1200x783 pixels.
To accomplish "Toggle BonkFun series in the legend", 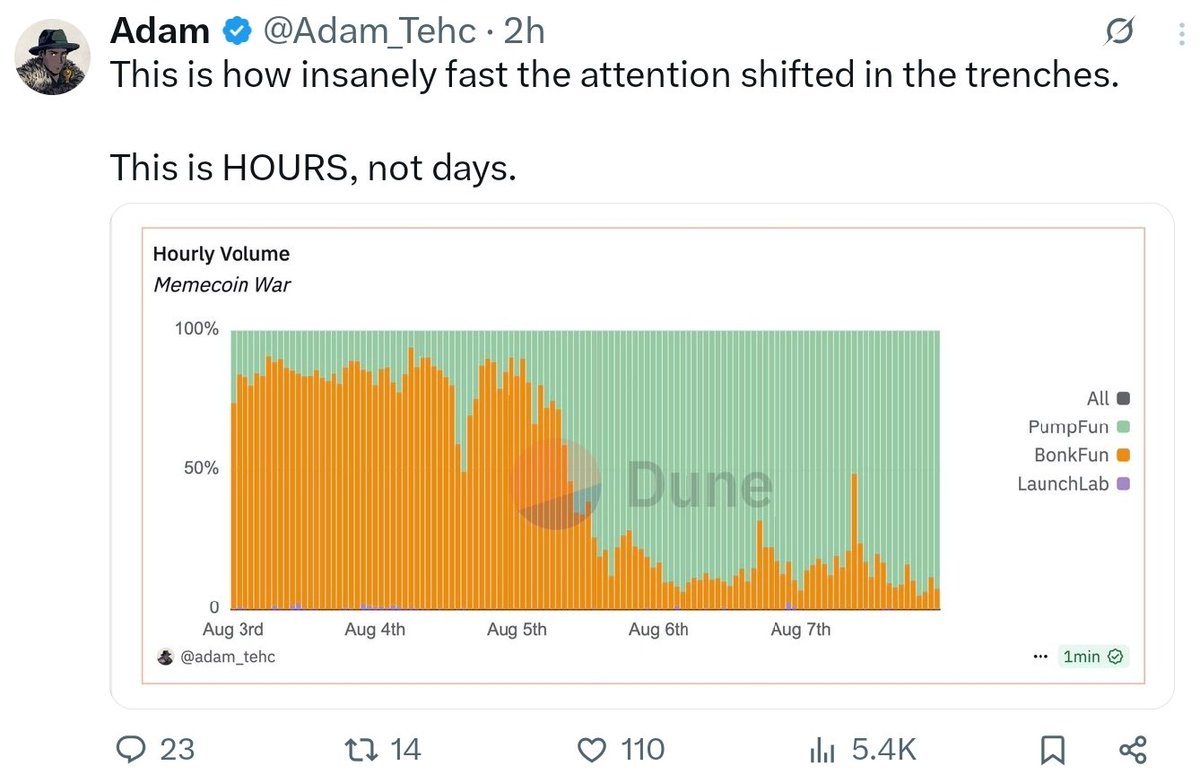I will (1083, 455).
